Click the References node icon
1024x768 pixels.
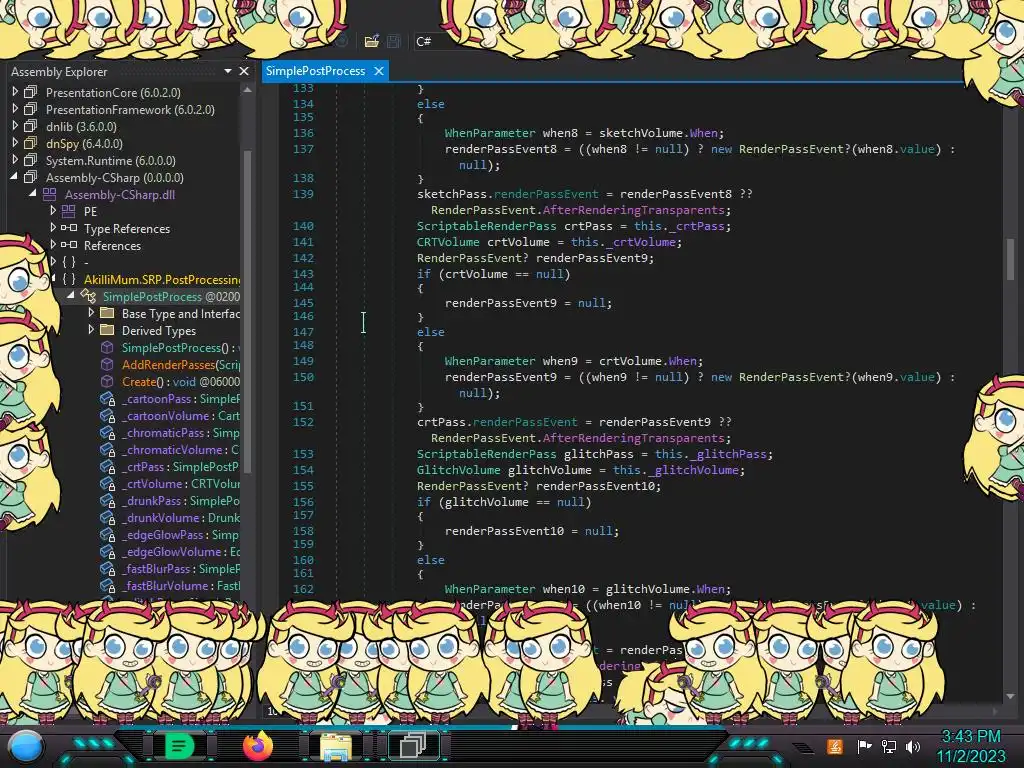(69, 245)
